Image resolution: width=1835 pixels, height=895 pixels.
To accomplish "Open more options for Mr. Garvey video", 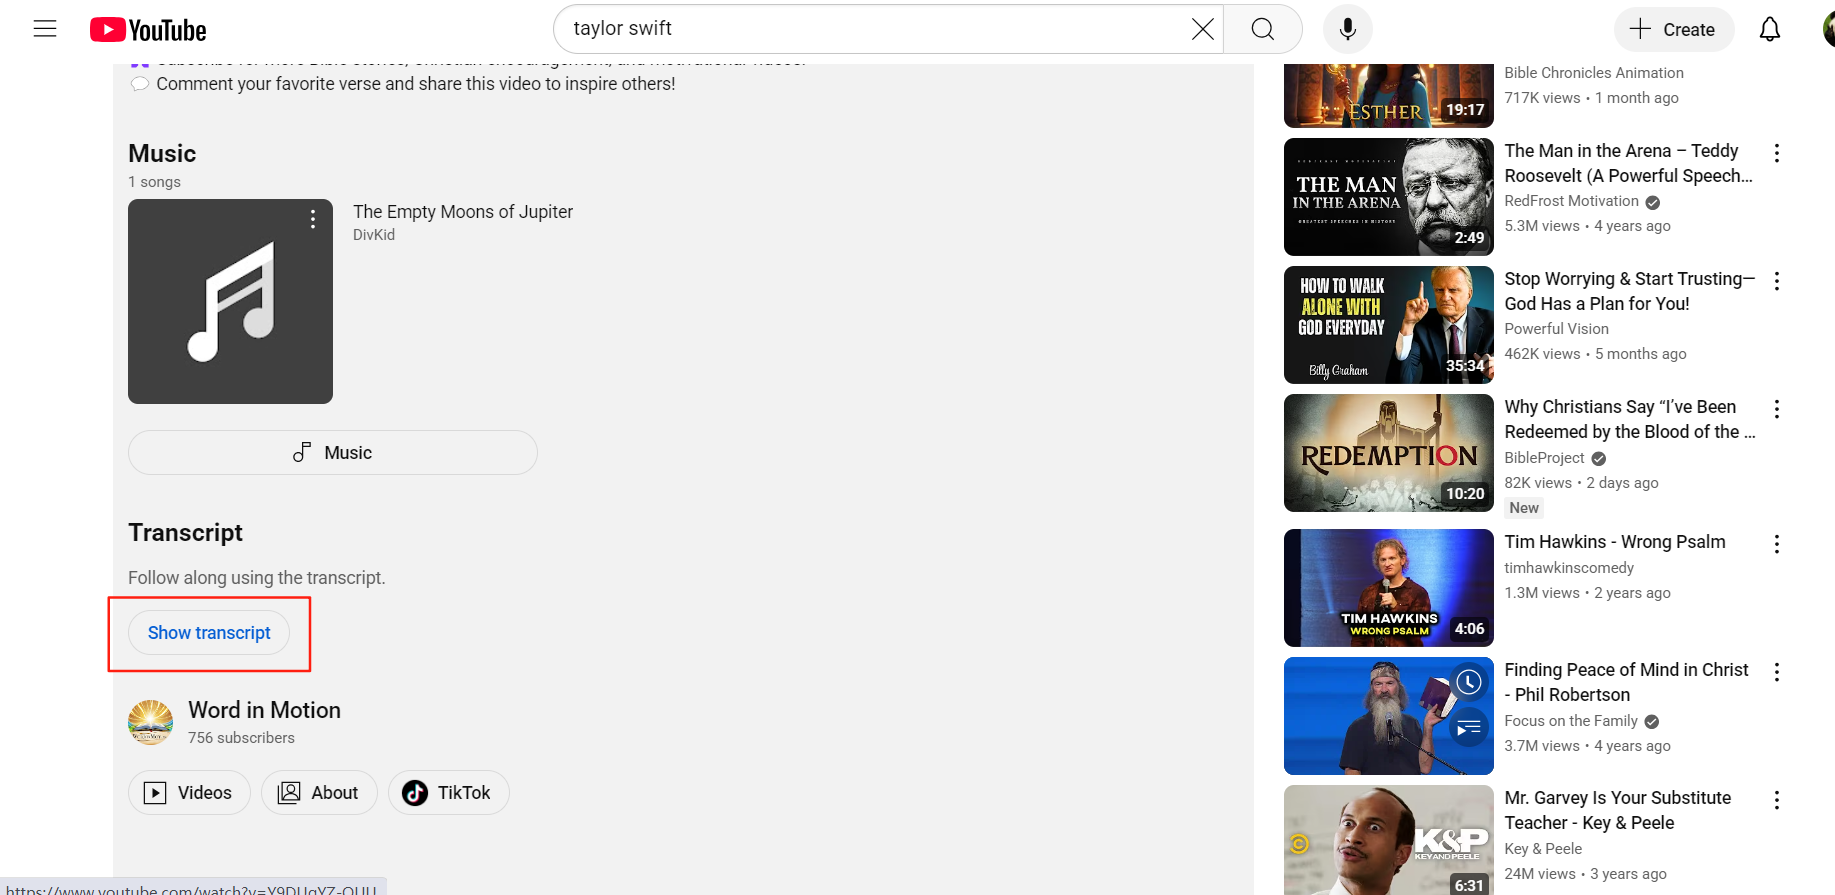I will [x=1777, y=800].
